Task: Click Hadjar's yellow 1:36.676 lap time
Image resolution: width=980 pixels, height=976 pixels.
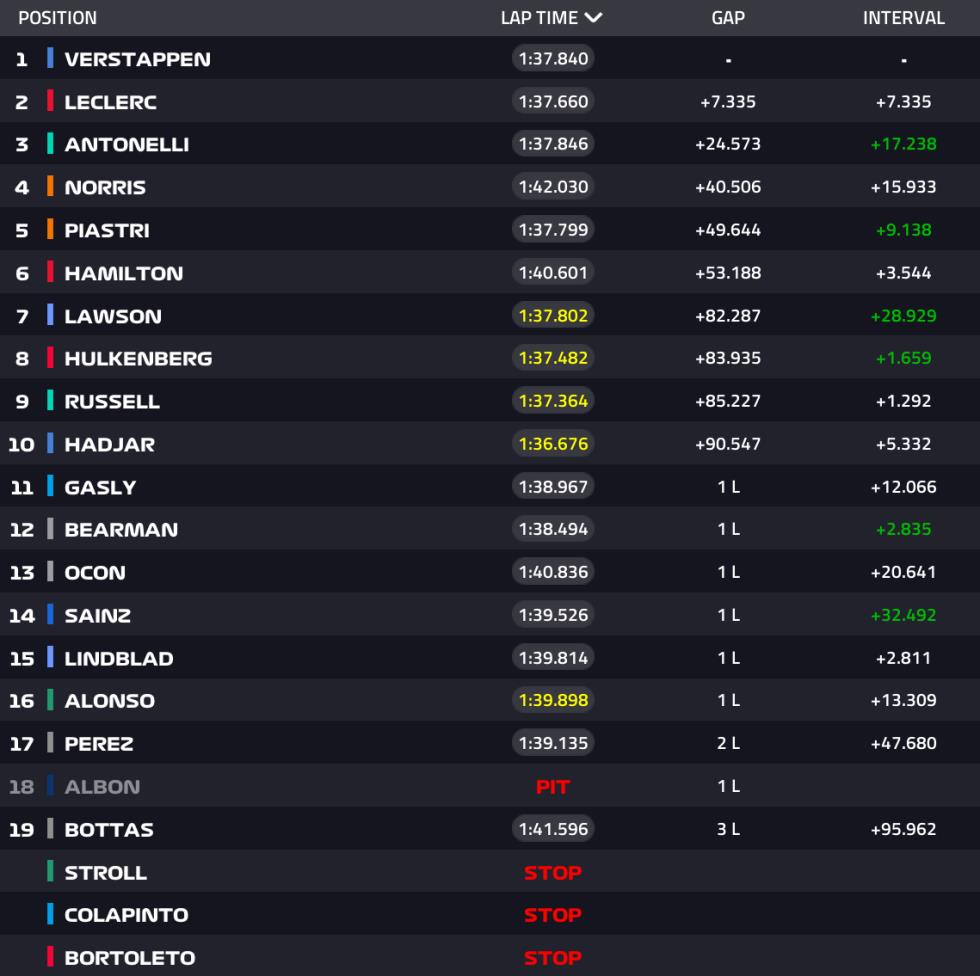Action: pyautogui.click(x=553, y=444)
